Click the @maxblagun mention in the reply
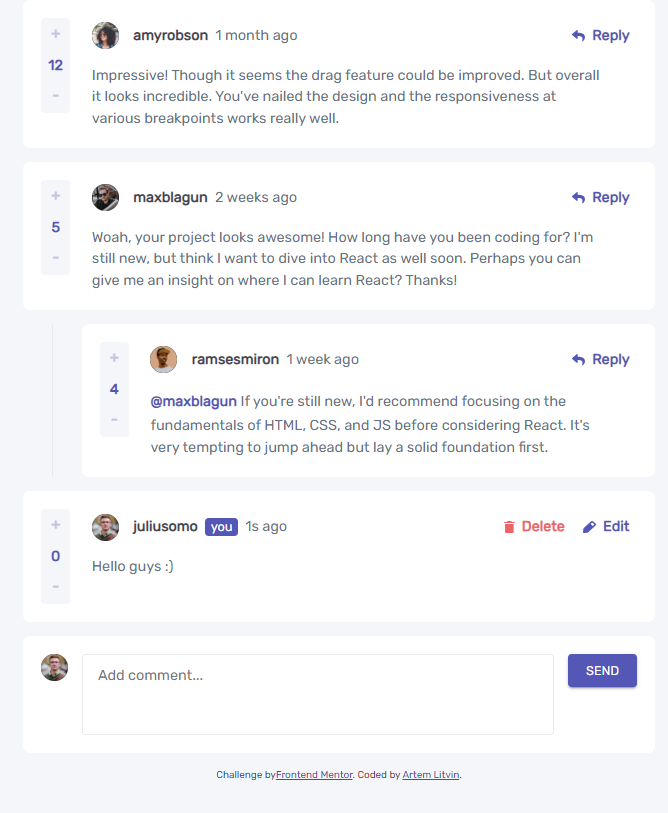 tap(193, 401)
